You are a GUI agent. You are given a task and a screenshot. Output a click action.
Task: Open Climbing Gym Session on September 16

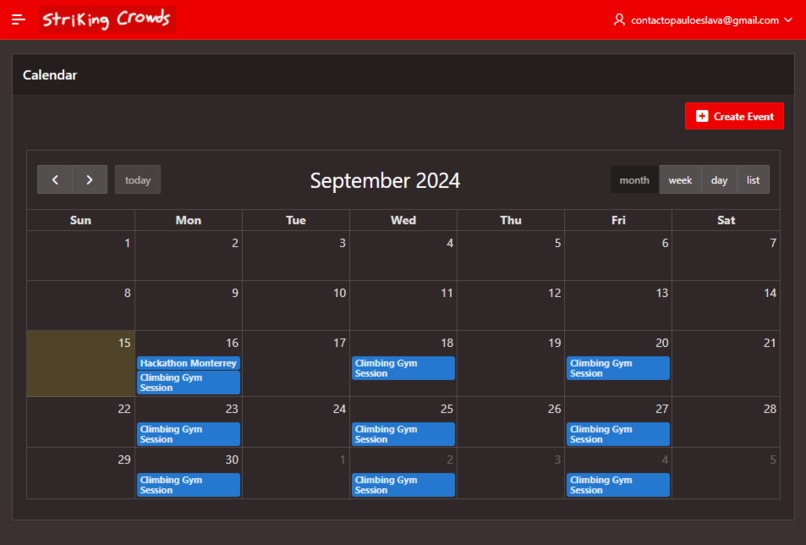188,383
